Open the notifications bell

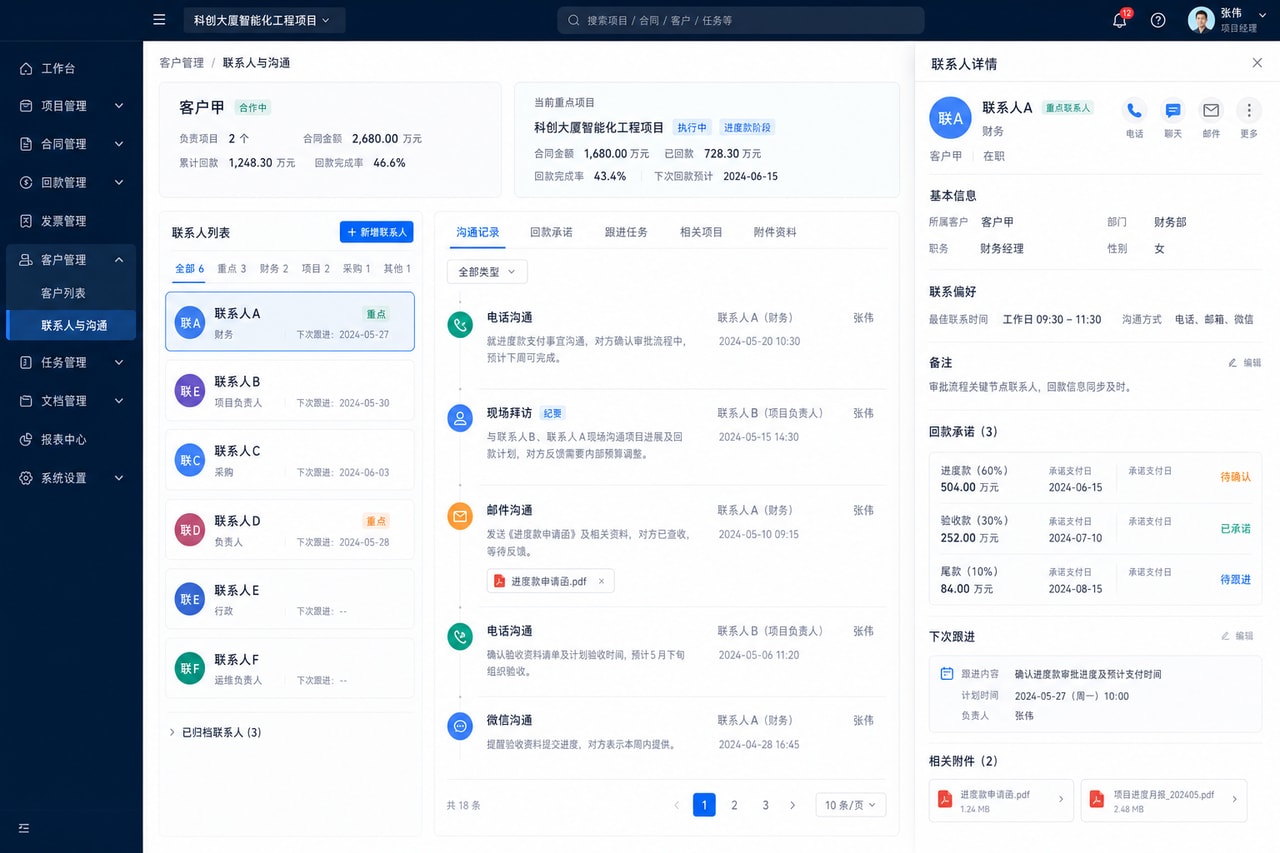[1120, 20]
